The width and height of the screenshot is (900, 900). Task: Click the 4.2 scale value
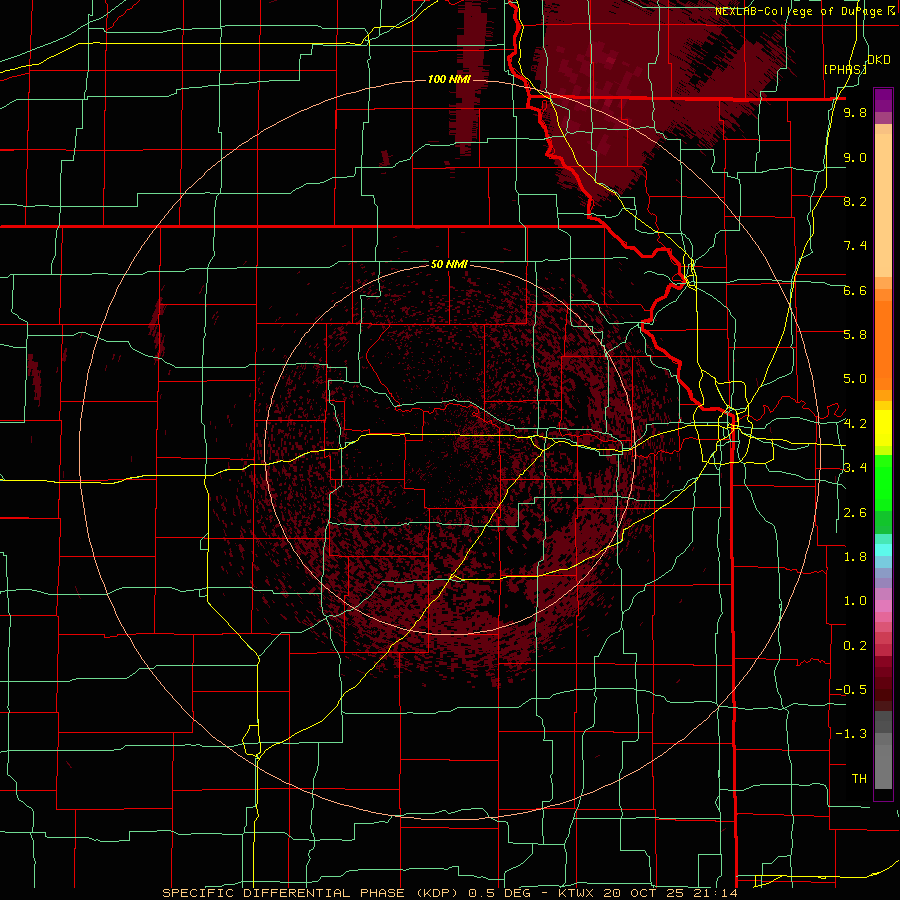coord(855,424)
